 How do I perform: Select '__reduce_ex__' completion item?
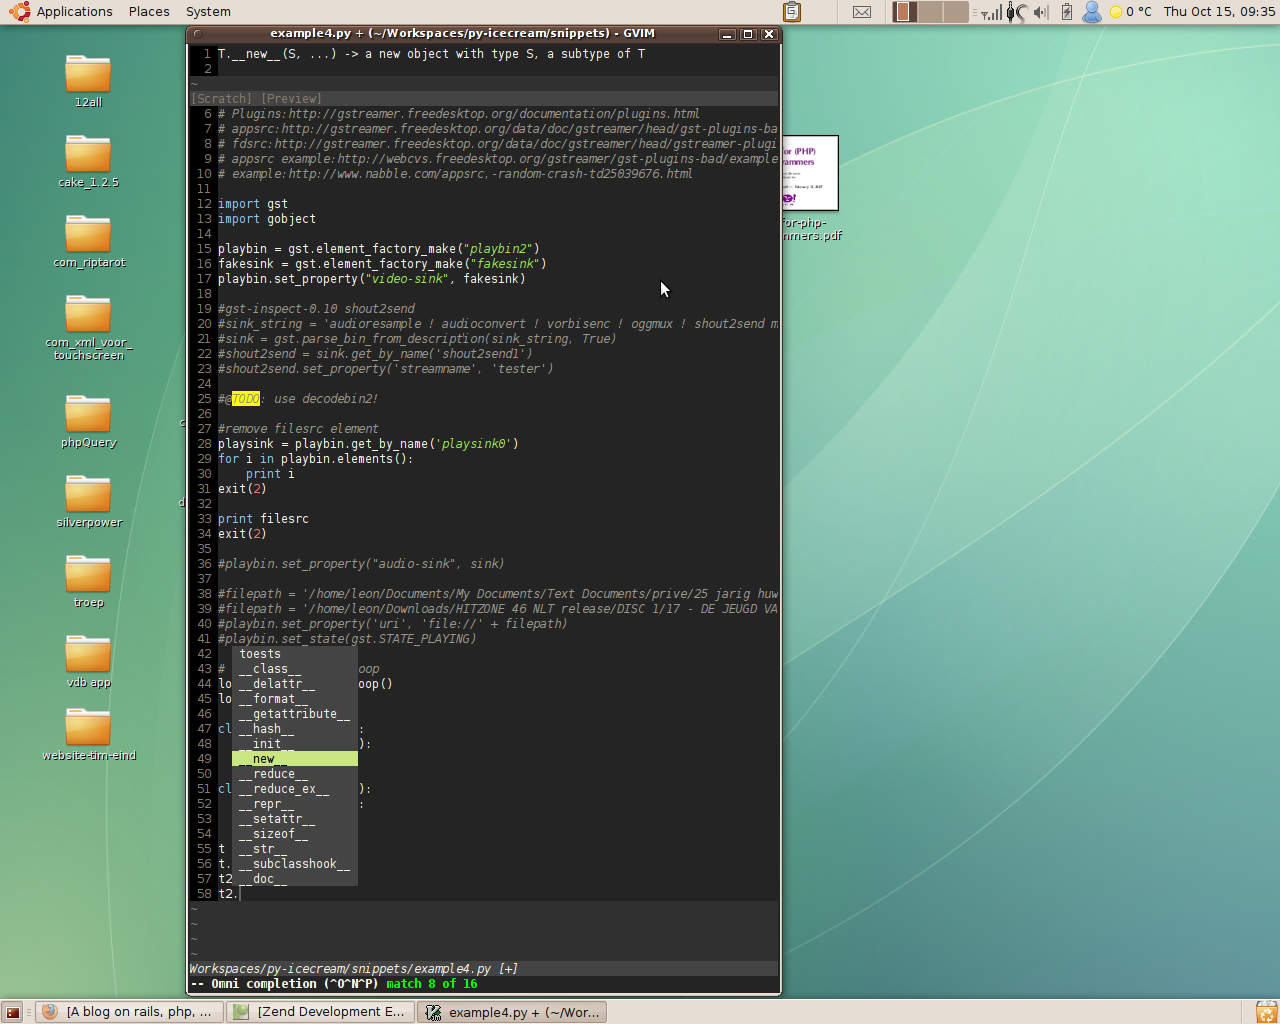click(x=295, y=789)
